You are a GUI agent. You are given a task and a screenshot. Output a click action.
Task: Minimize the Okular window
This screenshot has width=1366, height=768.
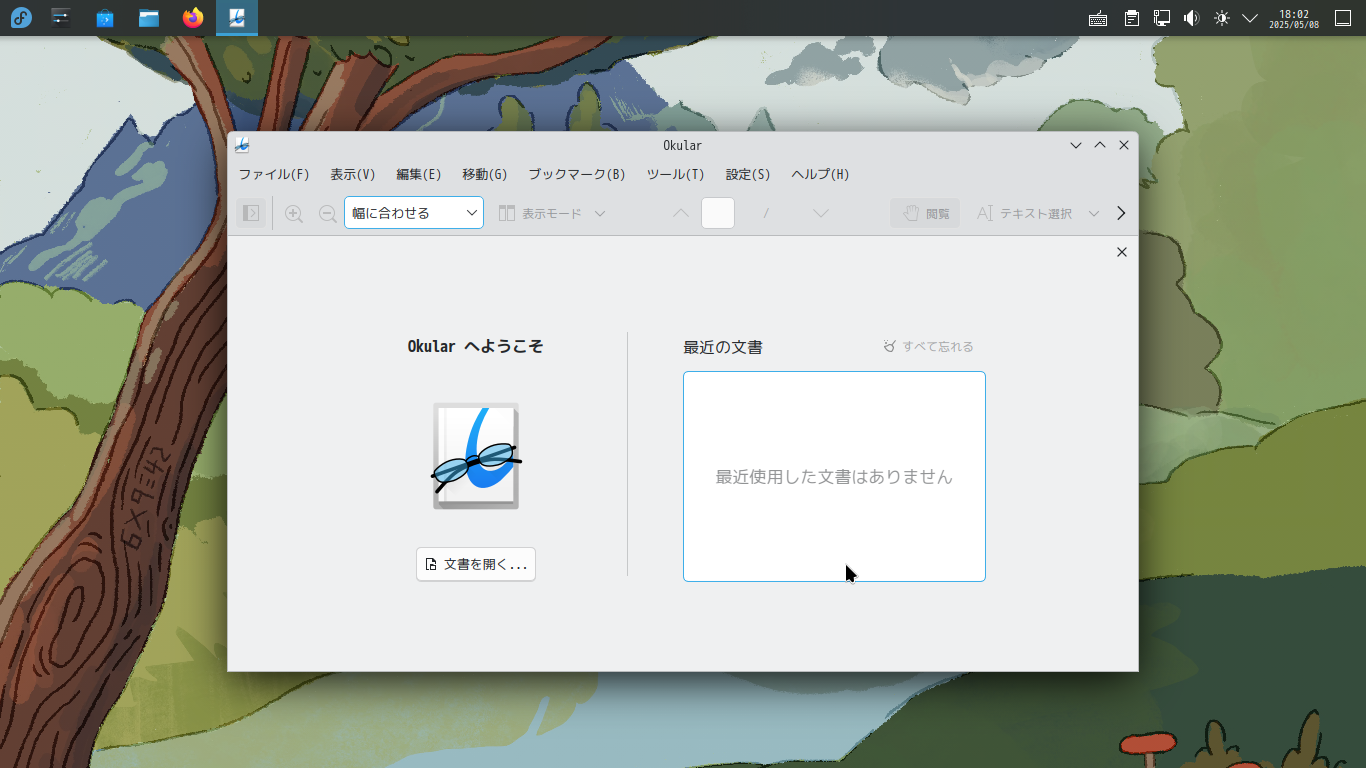coord(1076,145)
